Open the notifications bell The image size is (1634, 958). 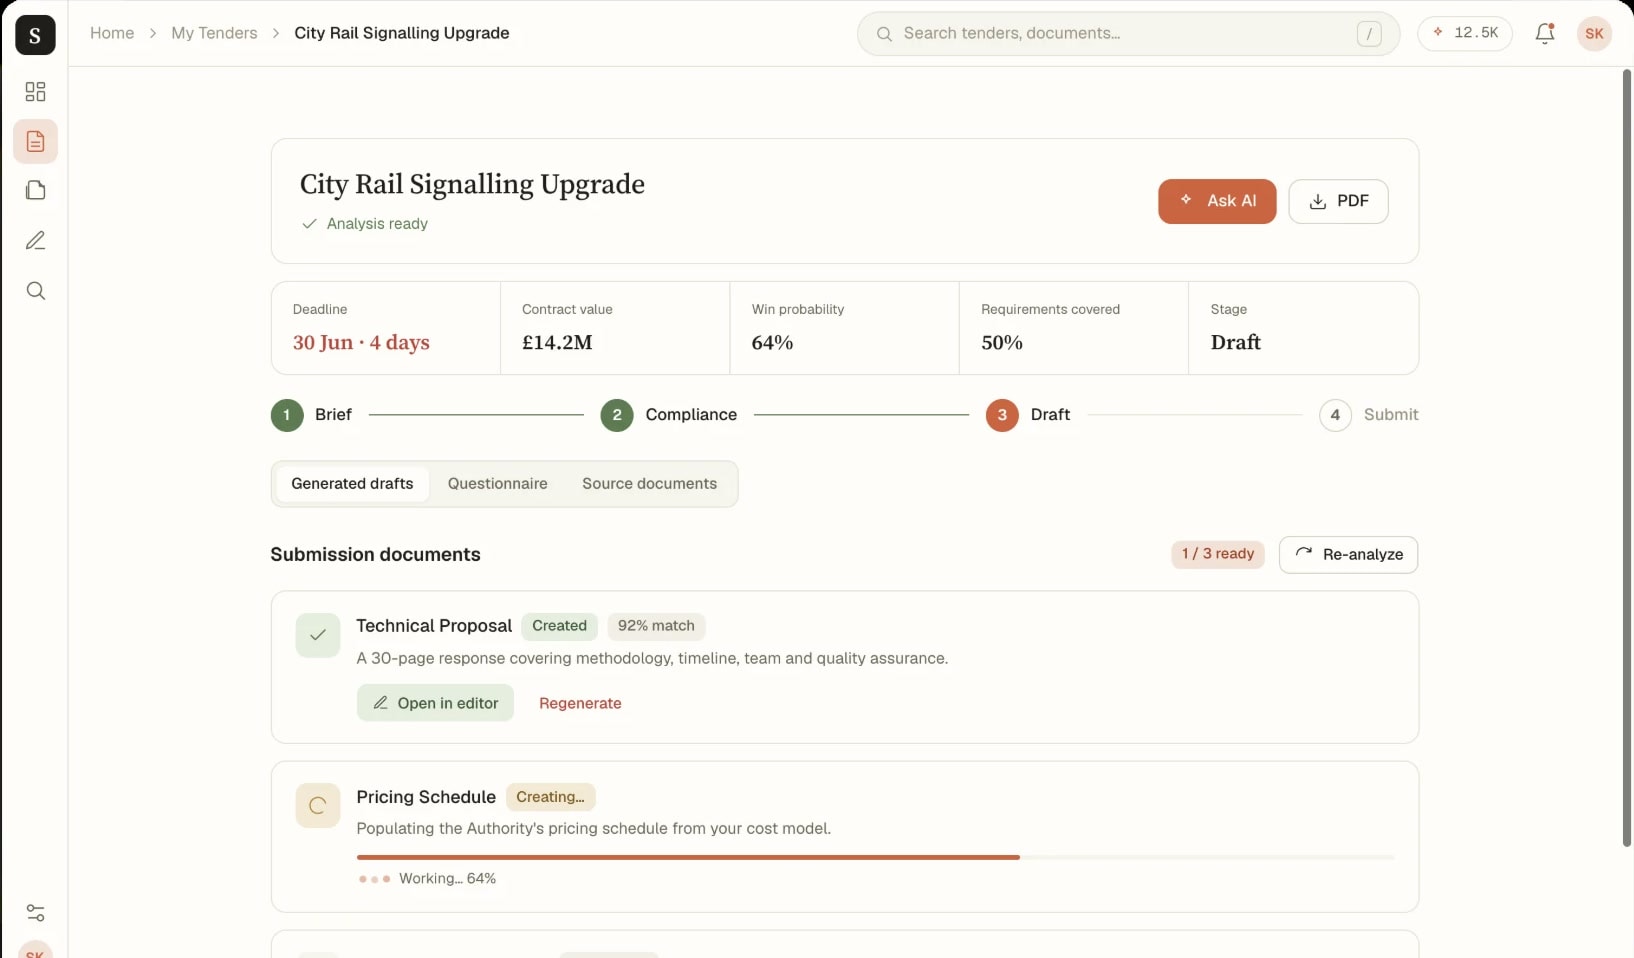[1545, 33]
